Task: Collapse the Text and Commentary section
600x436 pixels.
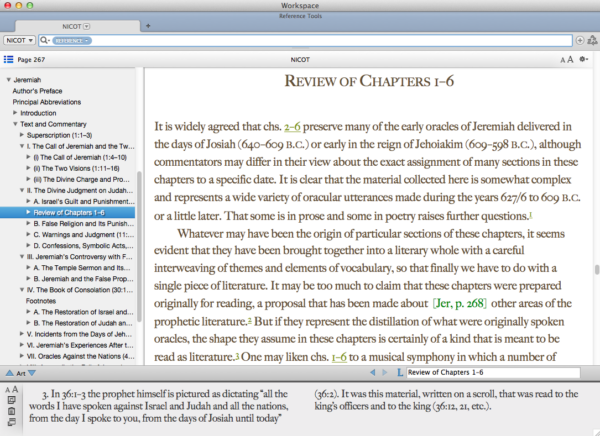Action: point(15,124)
